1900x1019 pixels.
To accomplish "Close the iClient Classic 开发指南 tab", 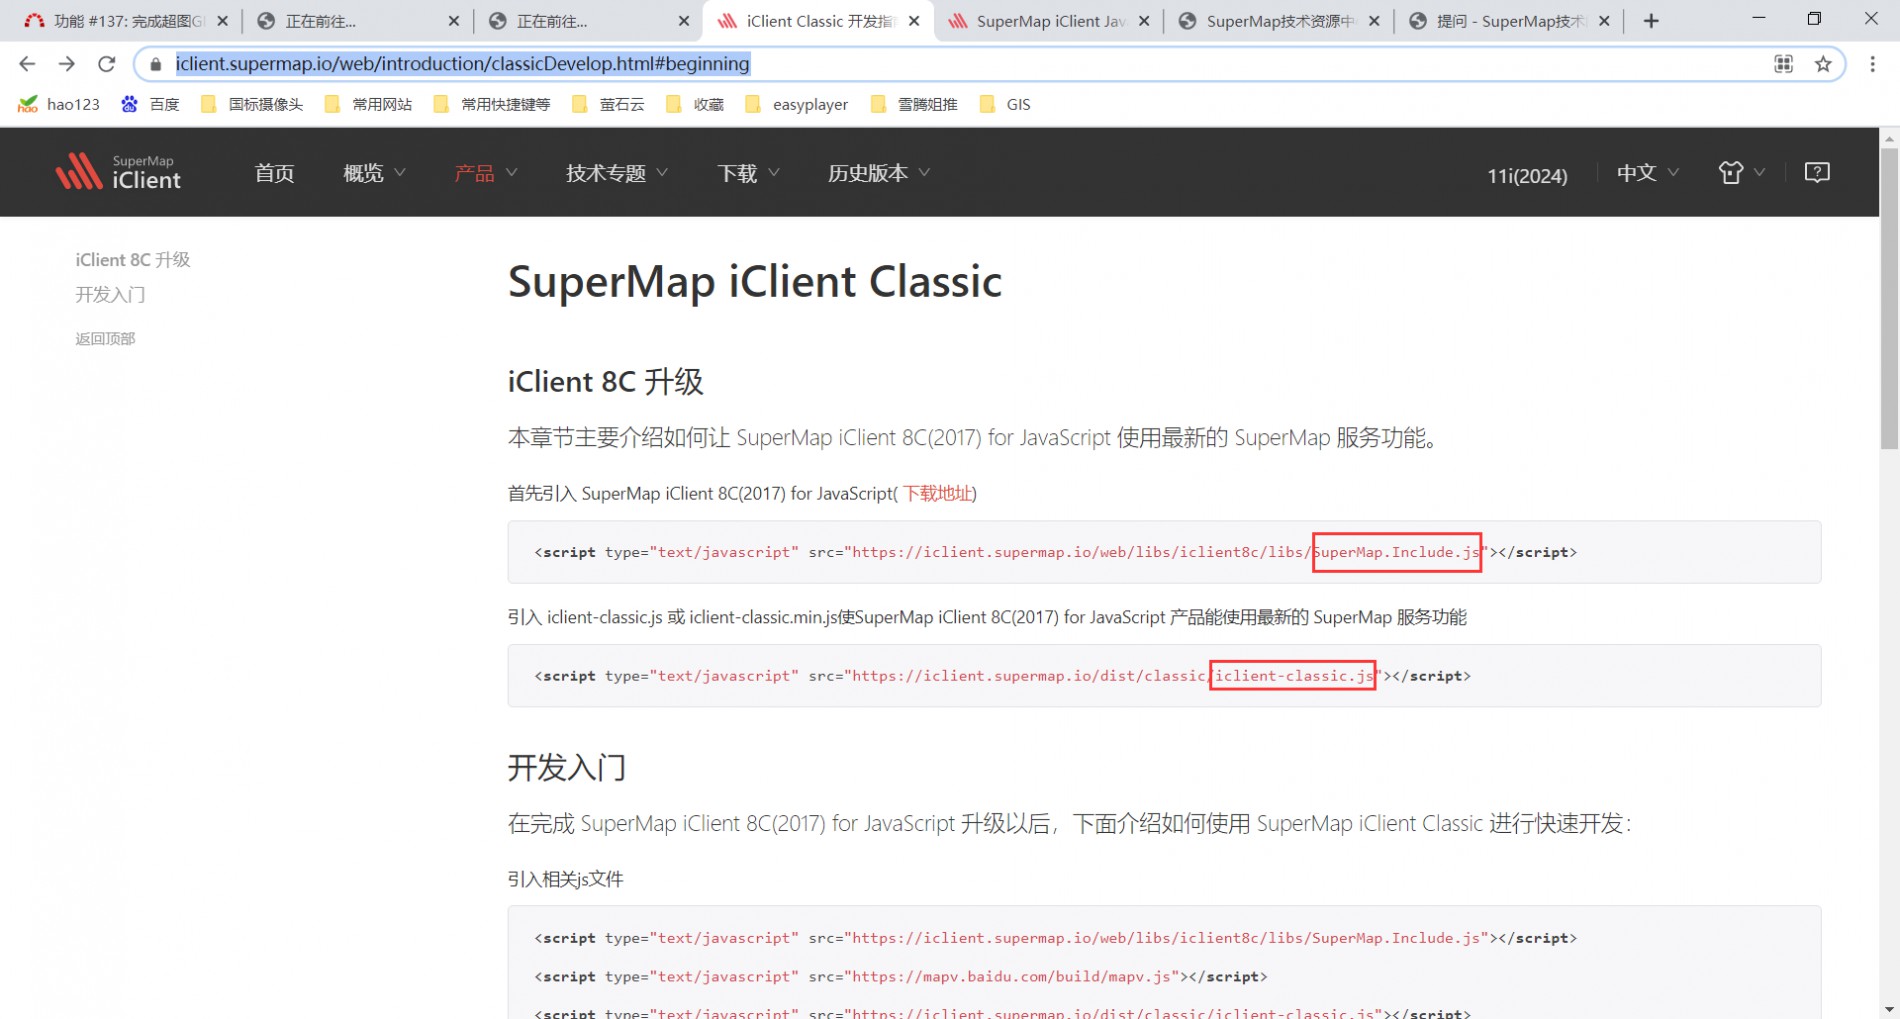I will coord(914,21).
